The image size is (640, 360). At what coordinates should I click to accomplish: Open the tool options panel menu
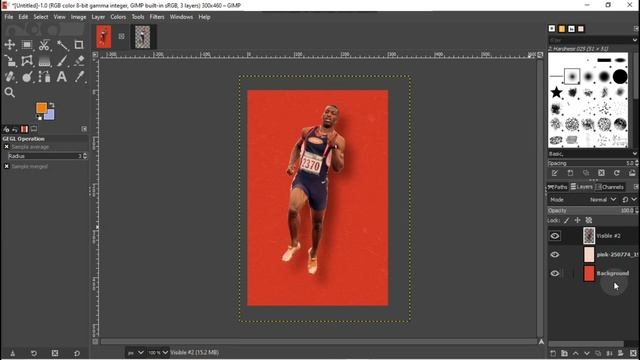pyautogui.click(x=84, y=129)
